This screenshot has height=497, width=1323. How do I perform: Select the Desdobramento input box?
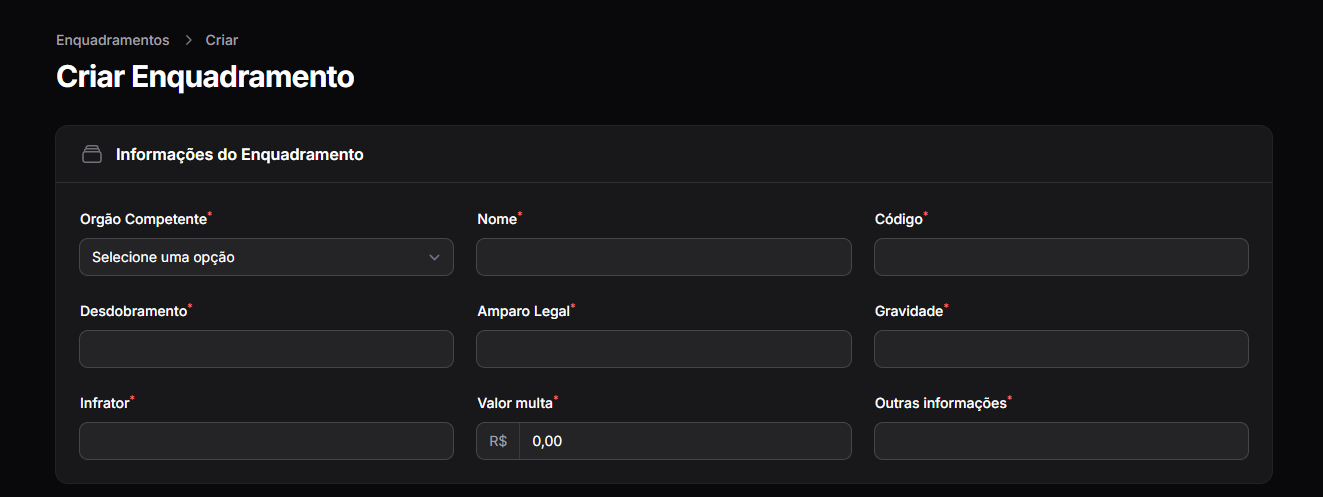click(x=266, y=349)
